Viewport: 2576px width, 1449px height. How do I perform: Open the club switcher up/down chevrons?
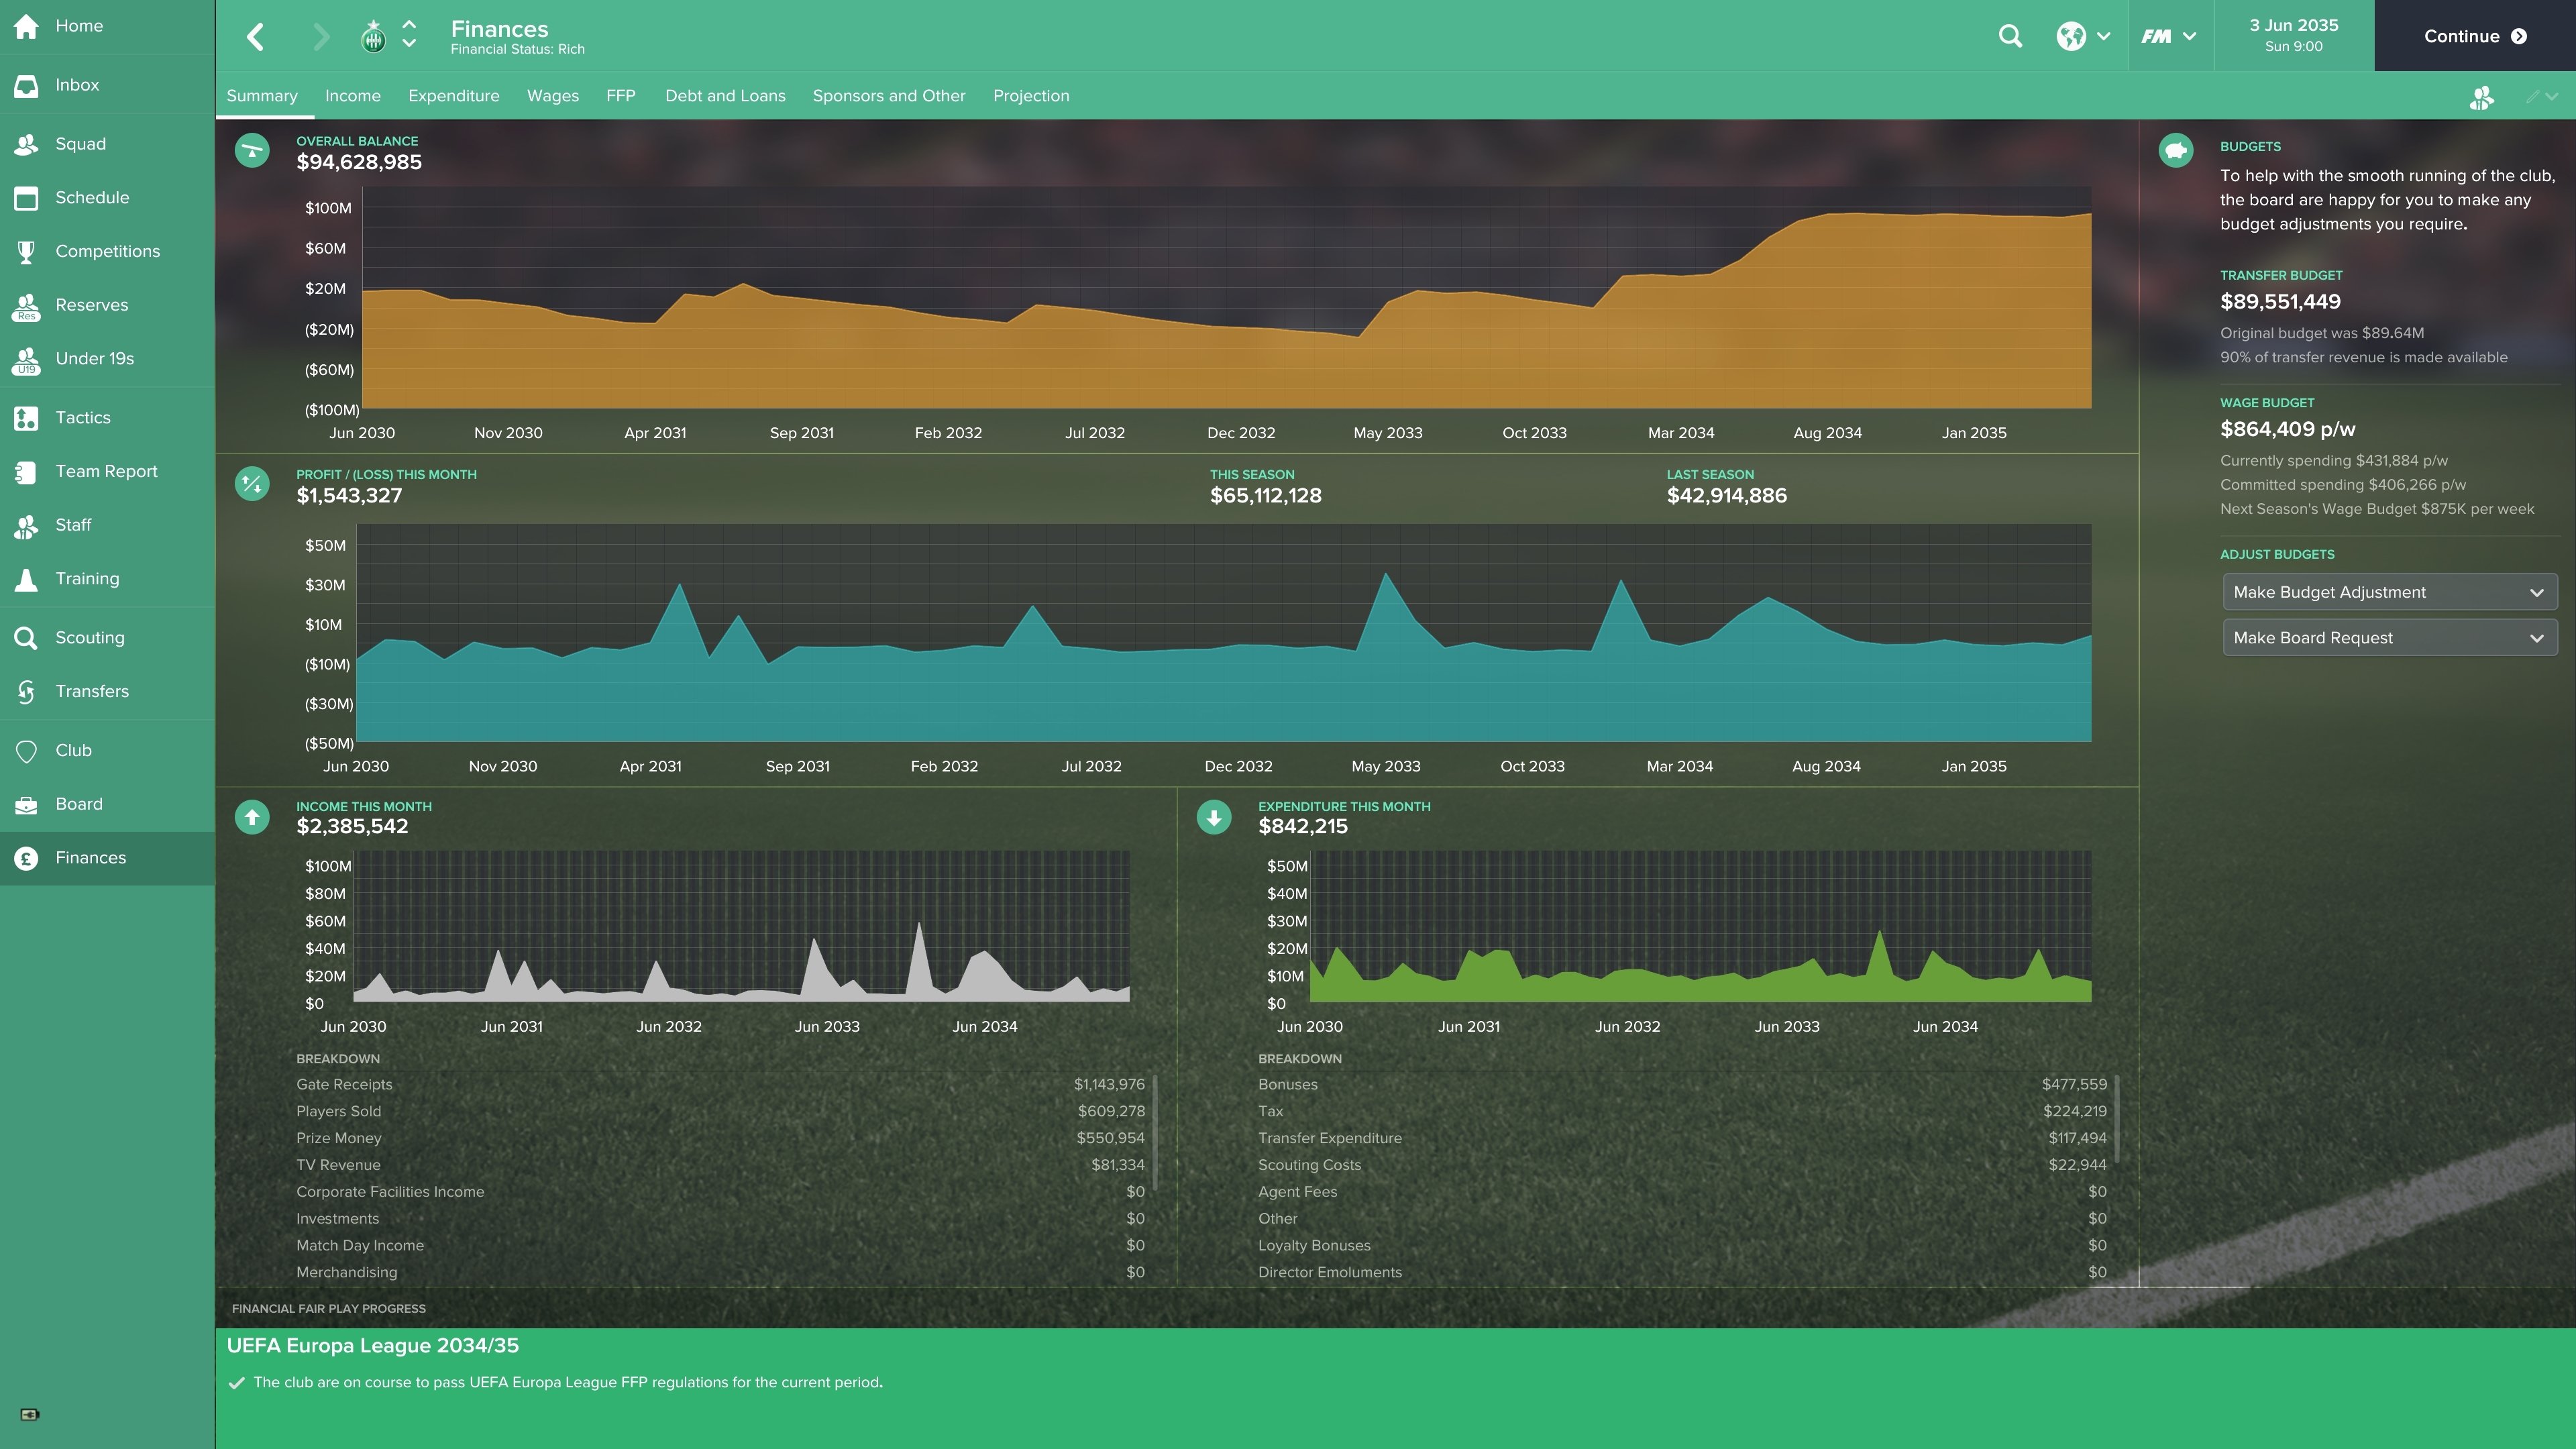[x=409, y=34]
